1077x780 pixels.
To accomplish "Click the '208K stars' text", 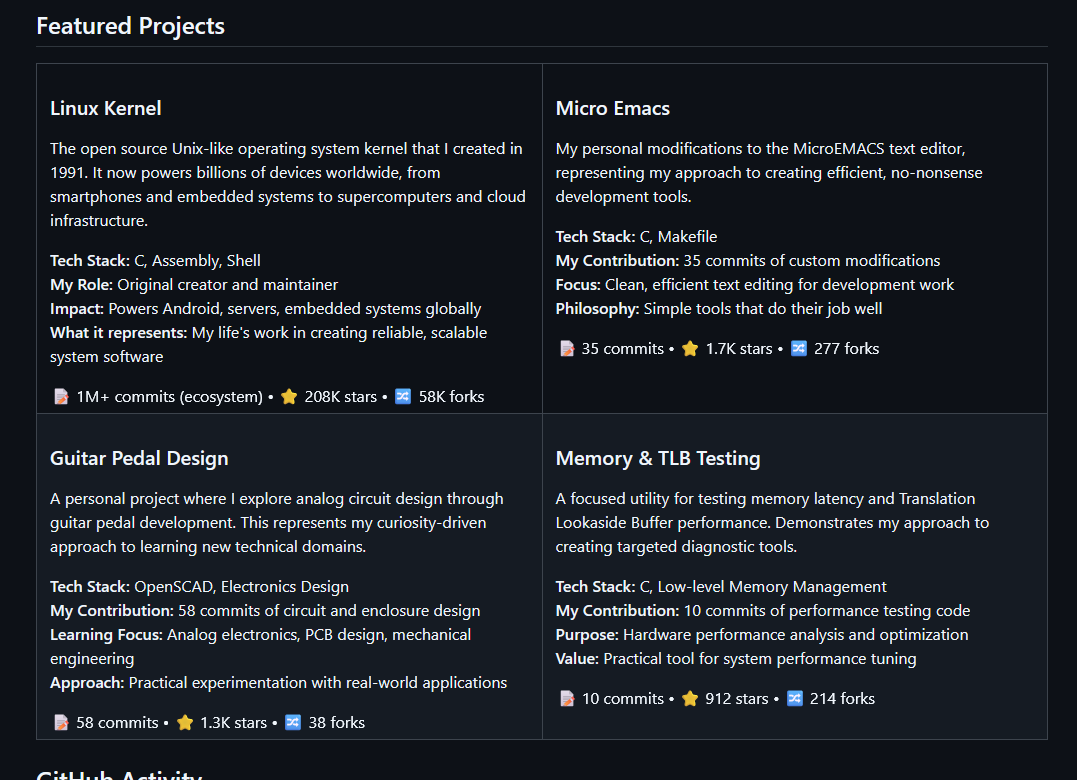I will (x=341, y=397).
